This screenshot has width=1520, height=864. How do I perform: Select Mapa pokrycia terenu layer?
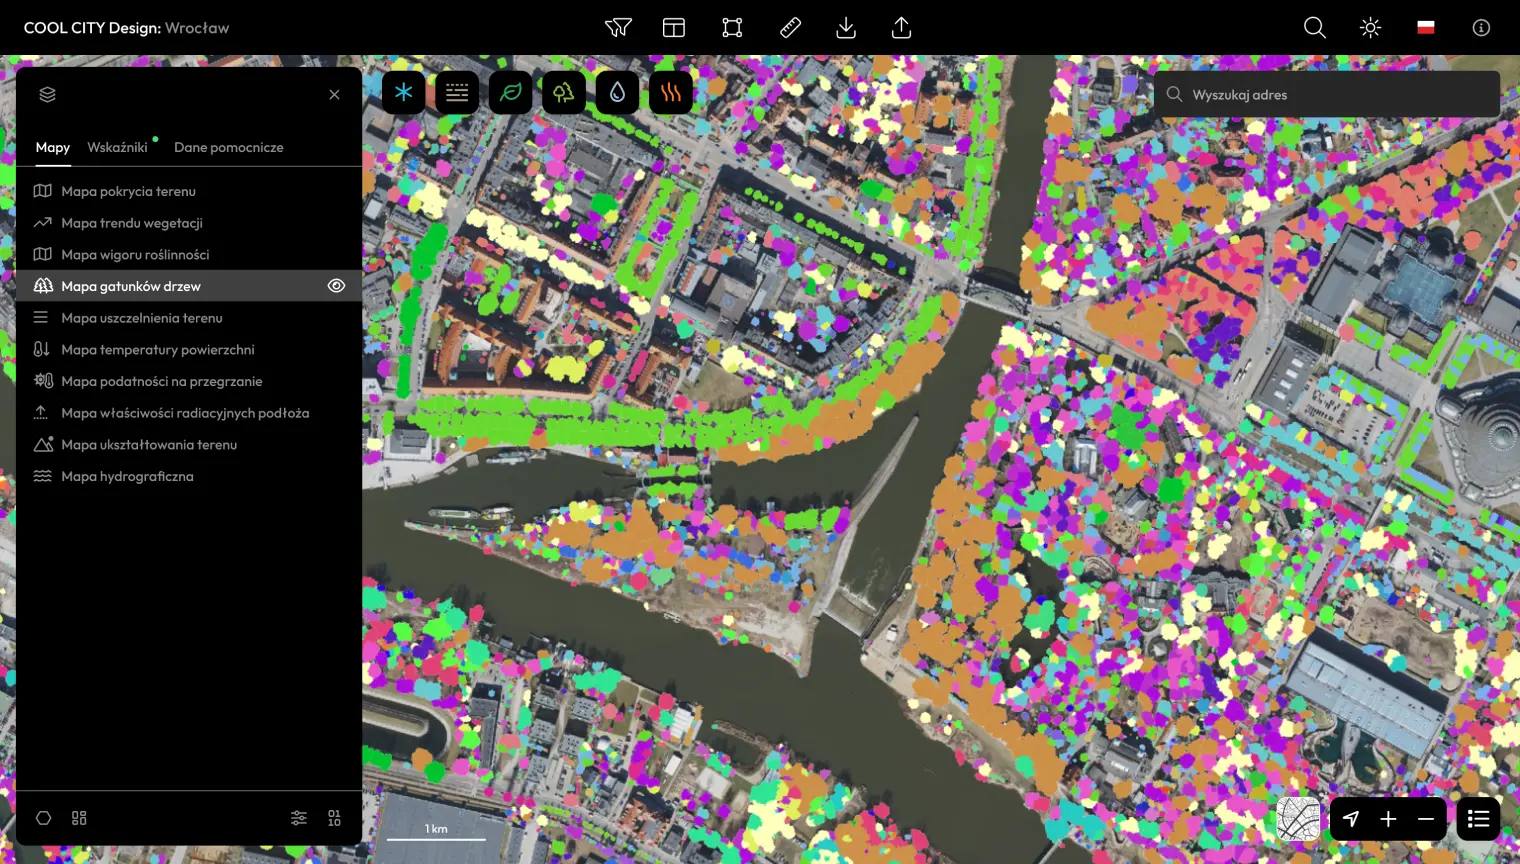(189, 191)
